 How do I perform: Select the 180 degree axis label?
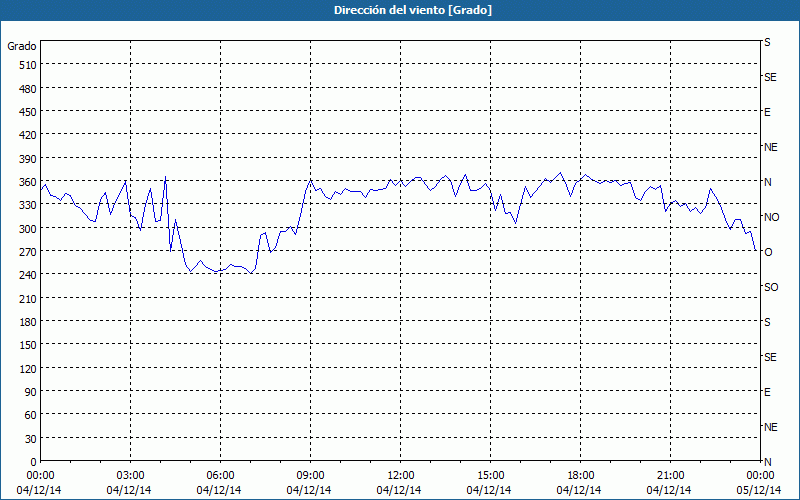point(28,322)
